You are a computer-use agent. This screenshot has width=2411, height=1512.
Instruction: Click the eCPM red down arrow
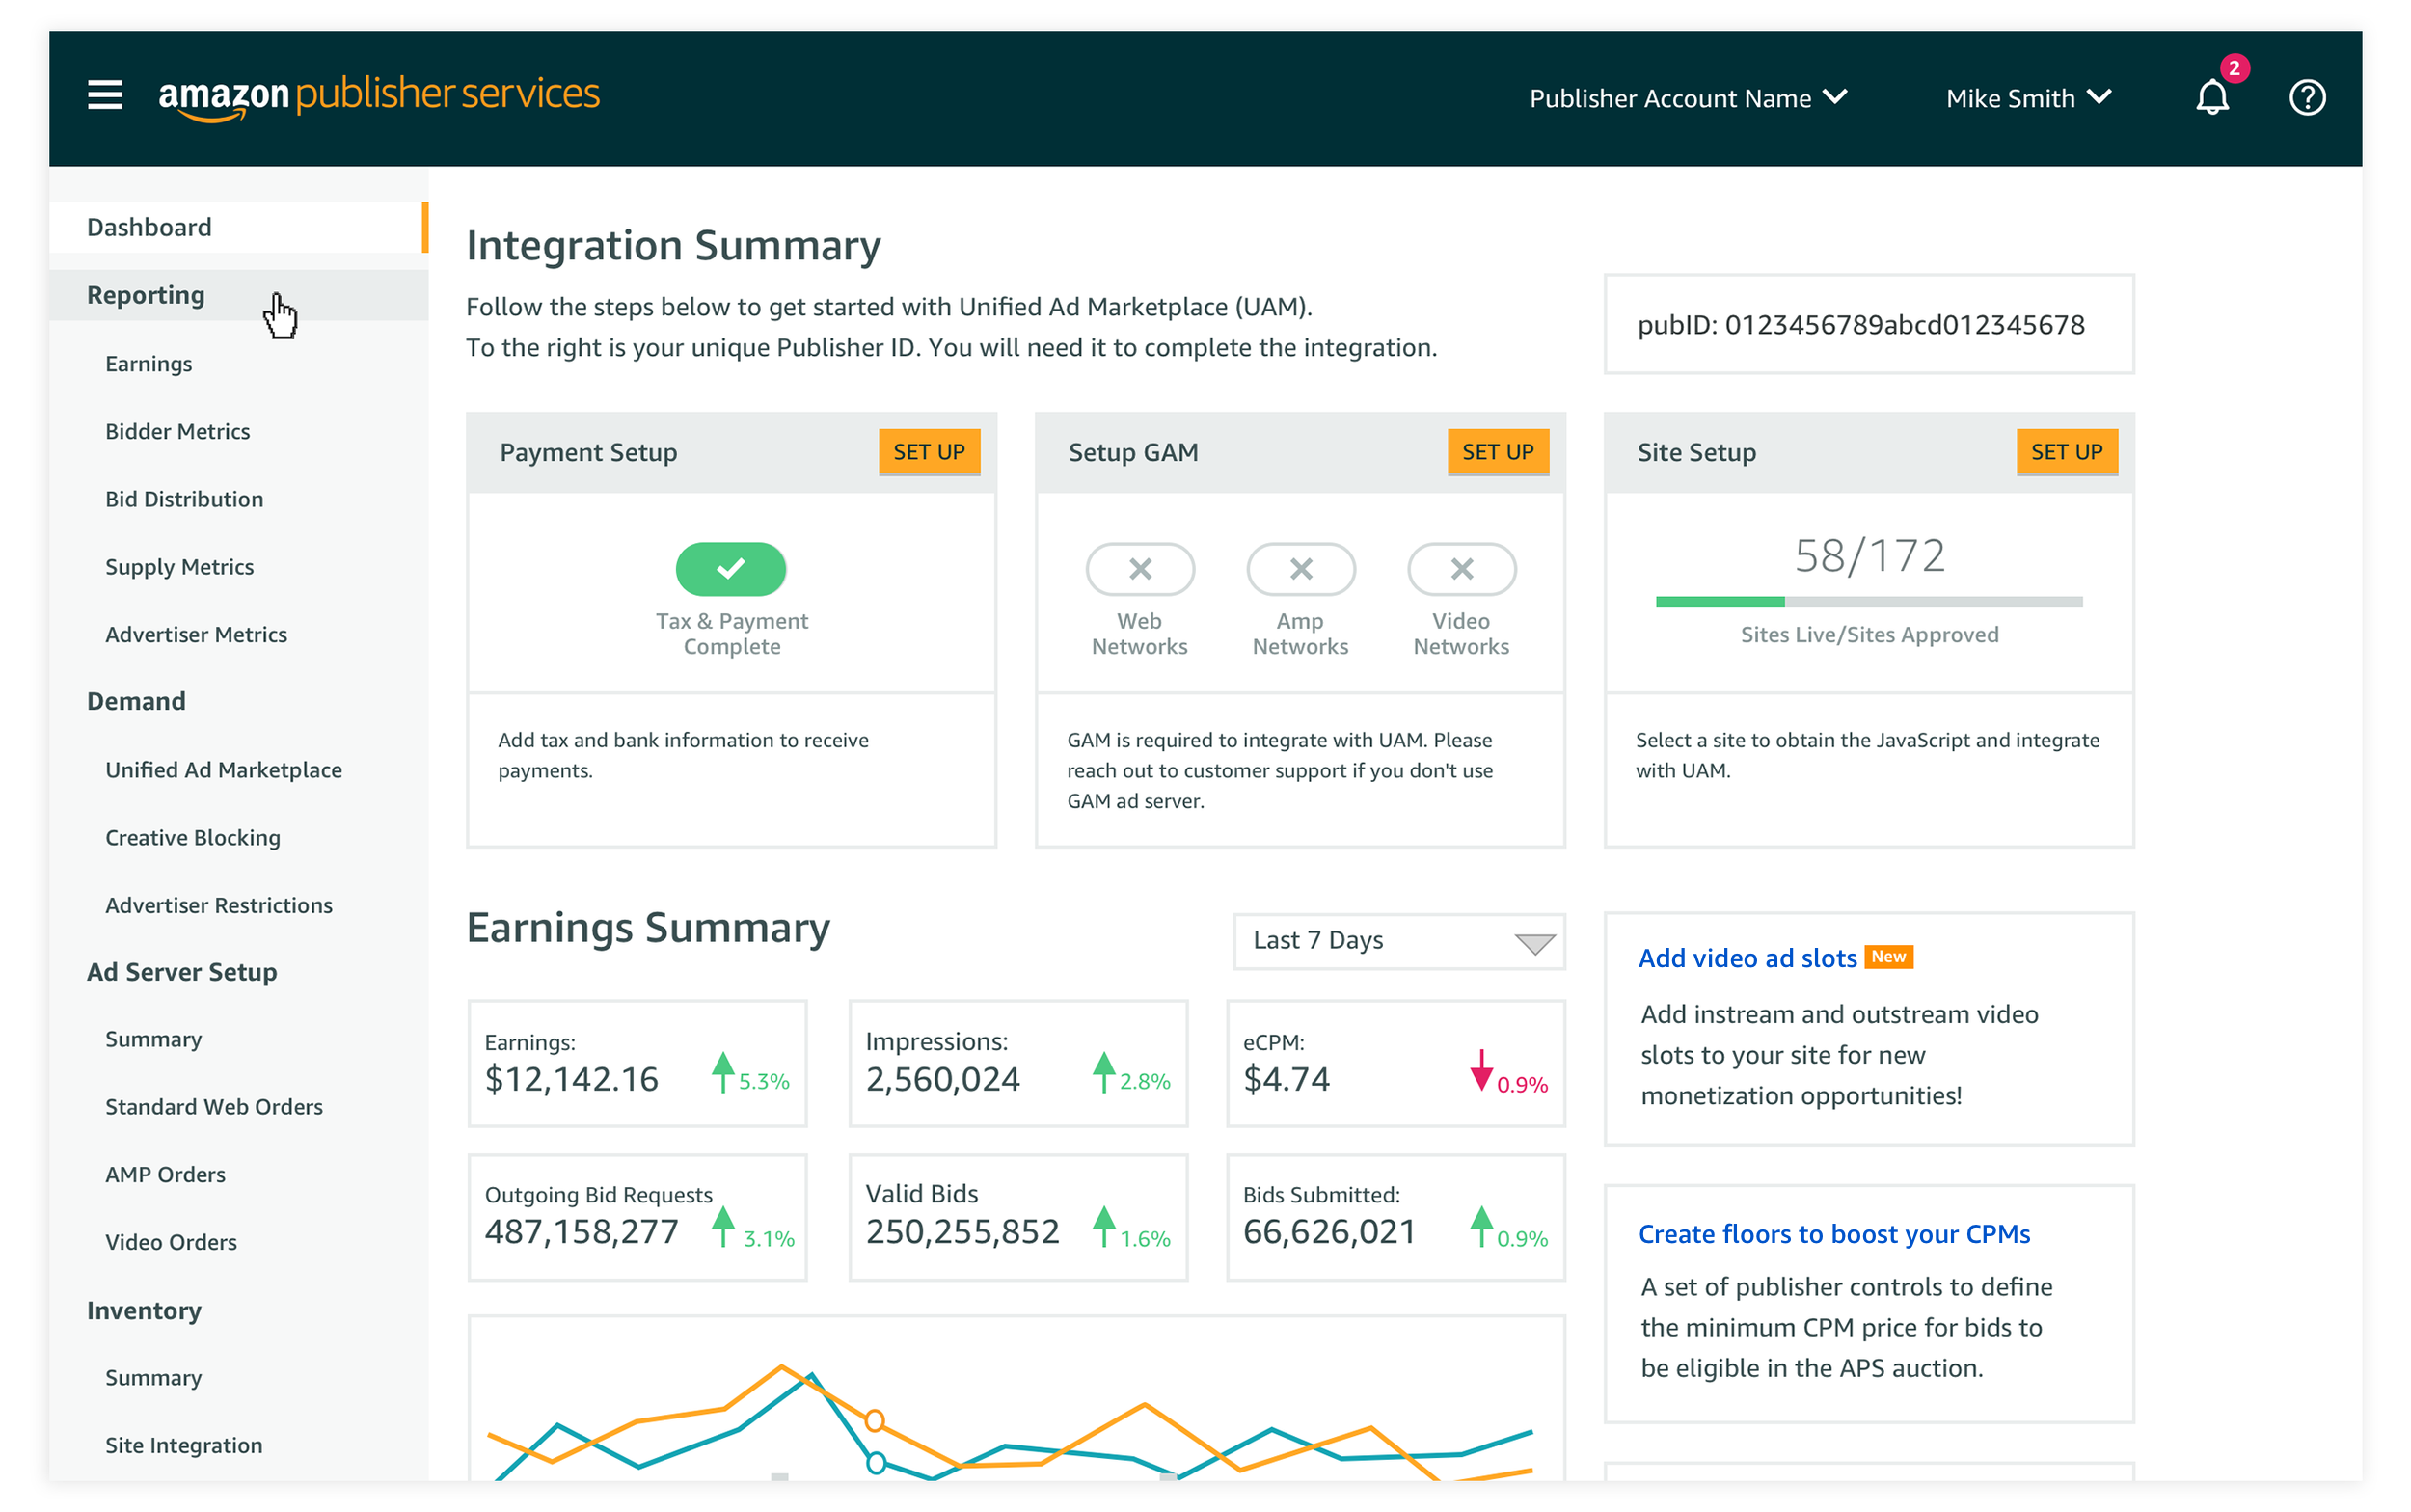click(x=1481, y=1072)
